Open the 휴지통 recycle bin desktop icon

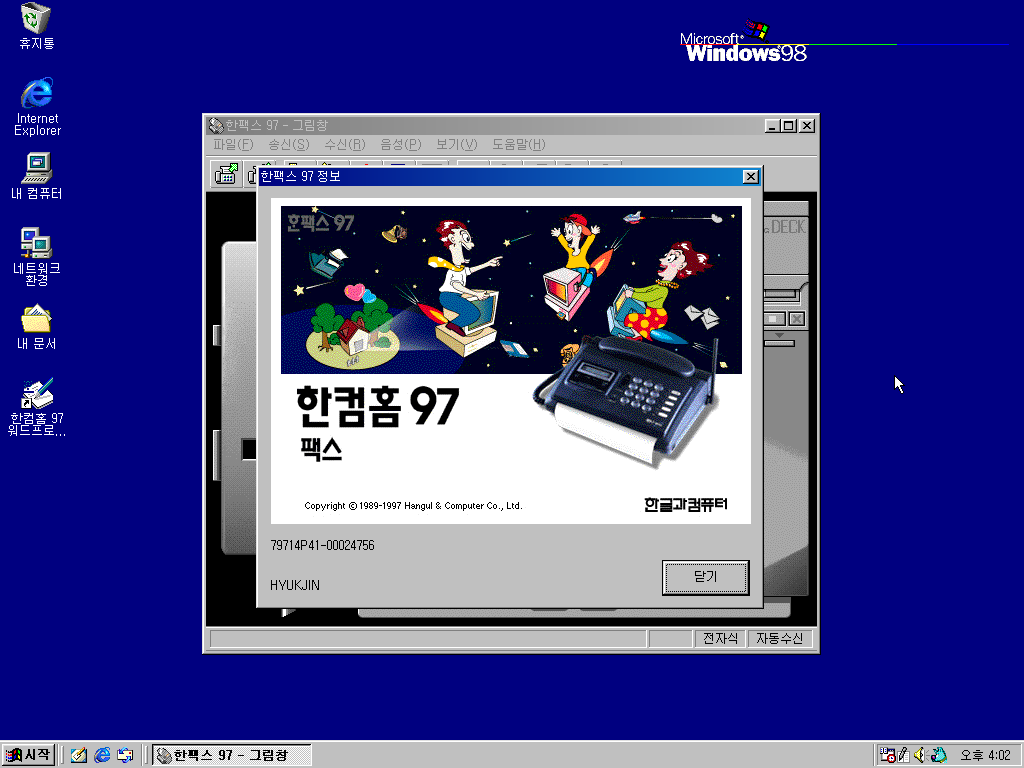click(37, 26)
